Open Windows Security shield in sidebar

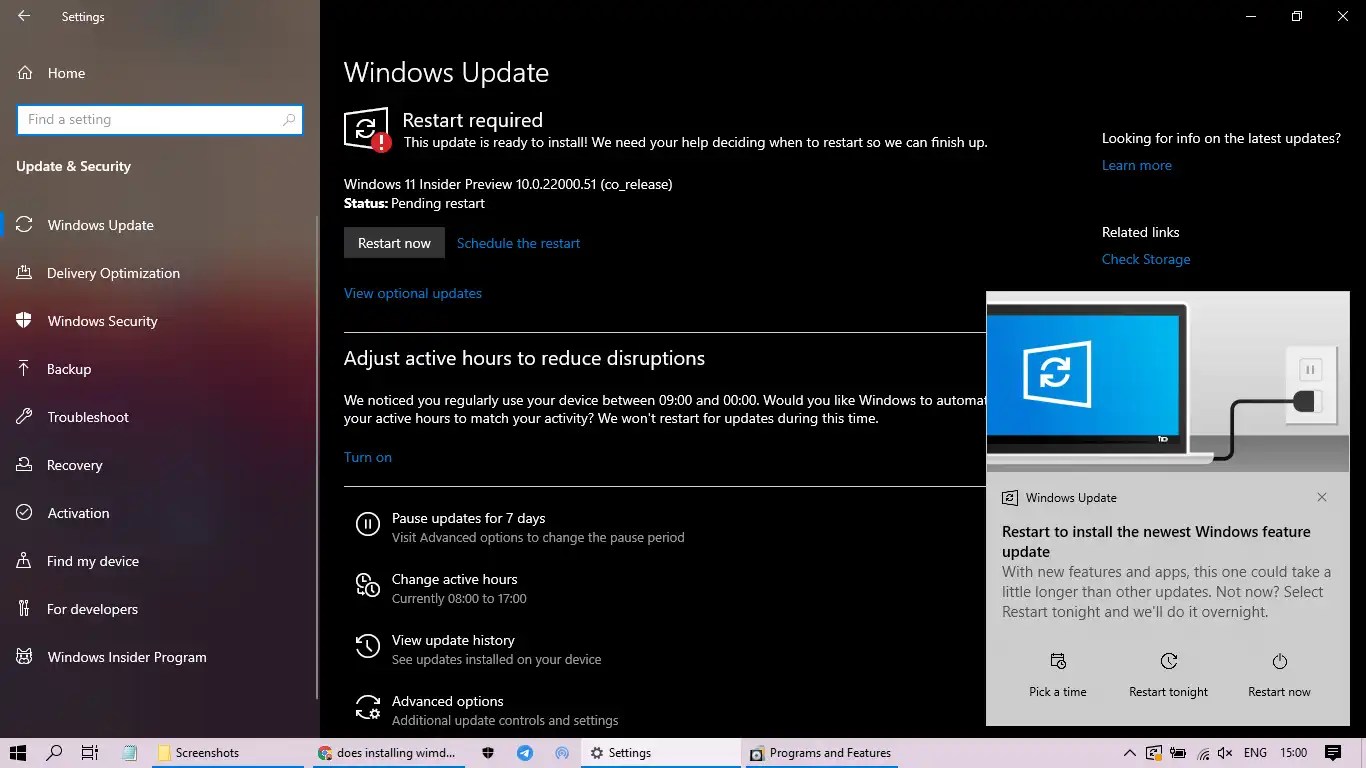pos(25,321)
